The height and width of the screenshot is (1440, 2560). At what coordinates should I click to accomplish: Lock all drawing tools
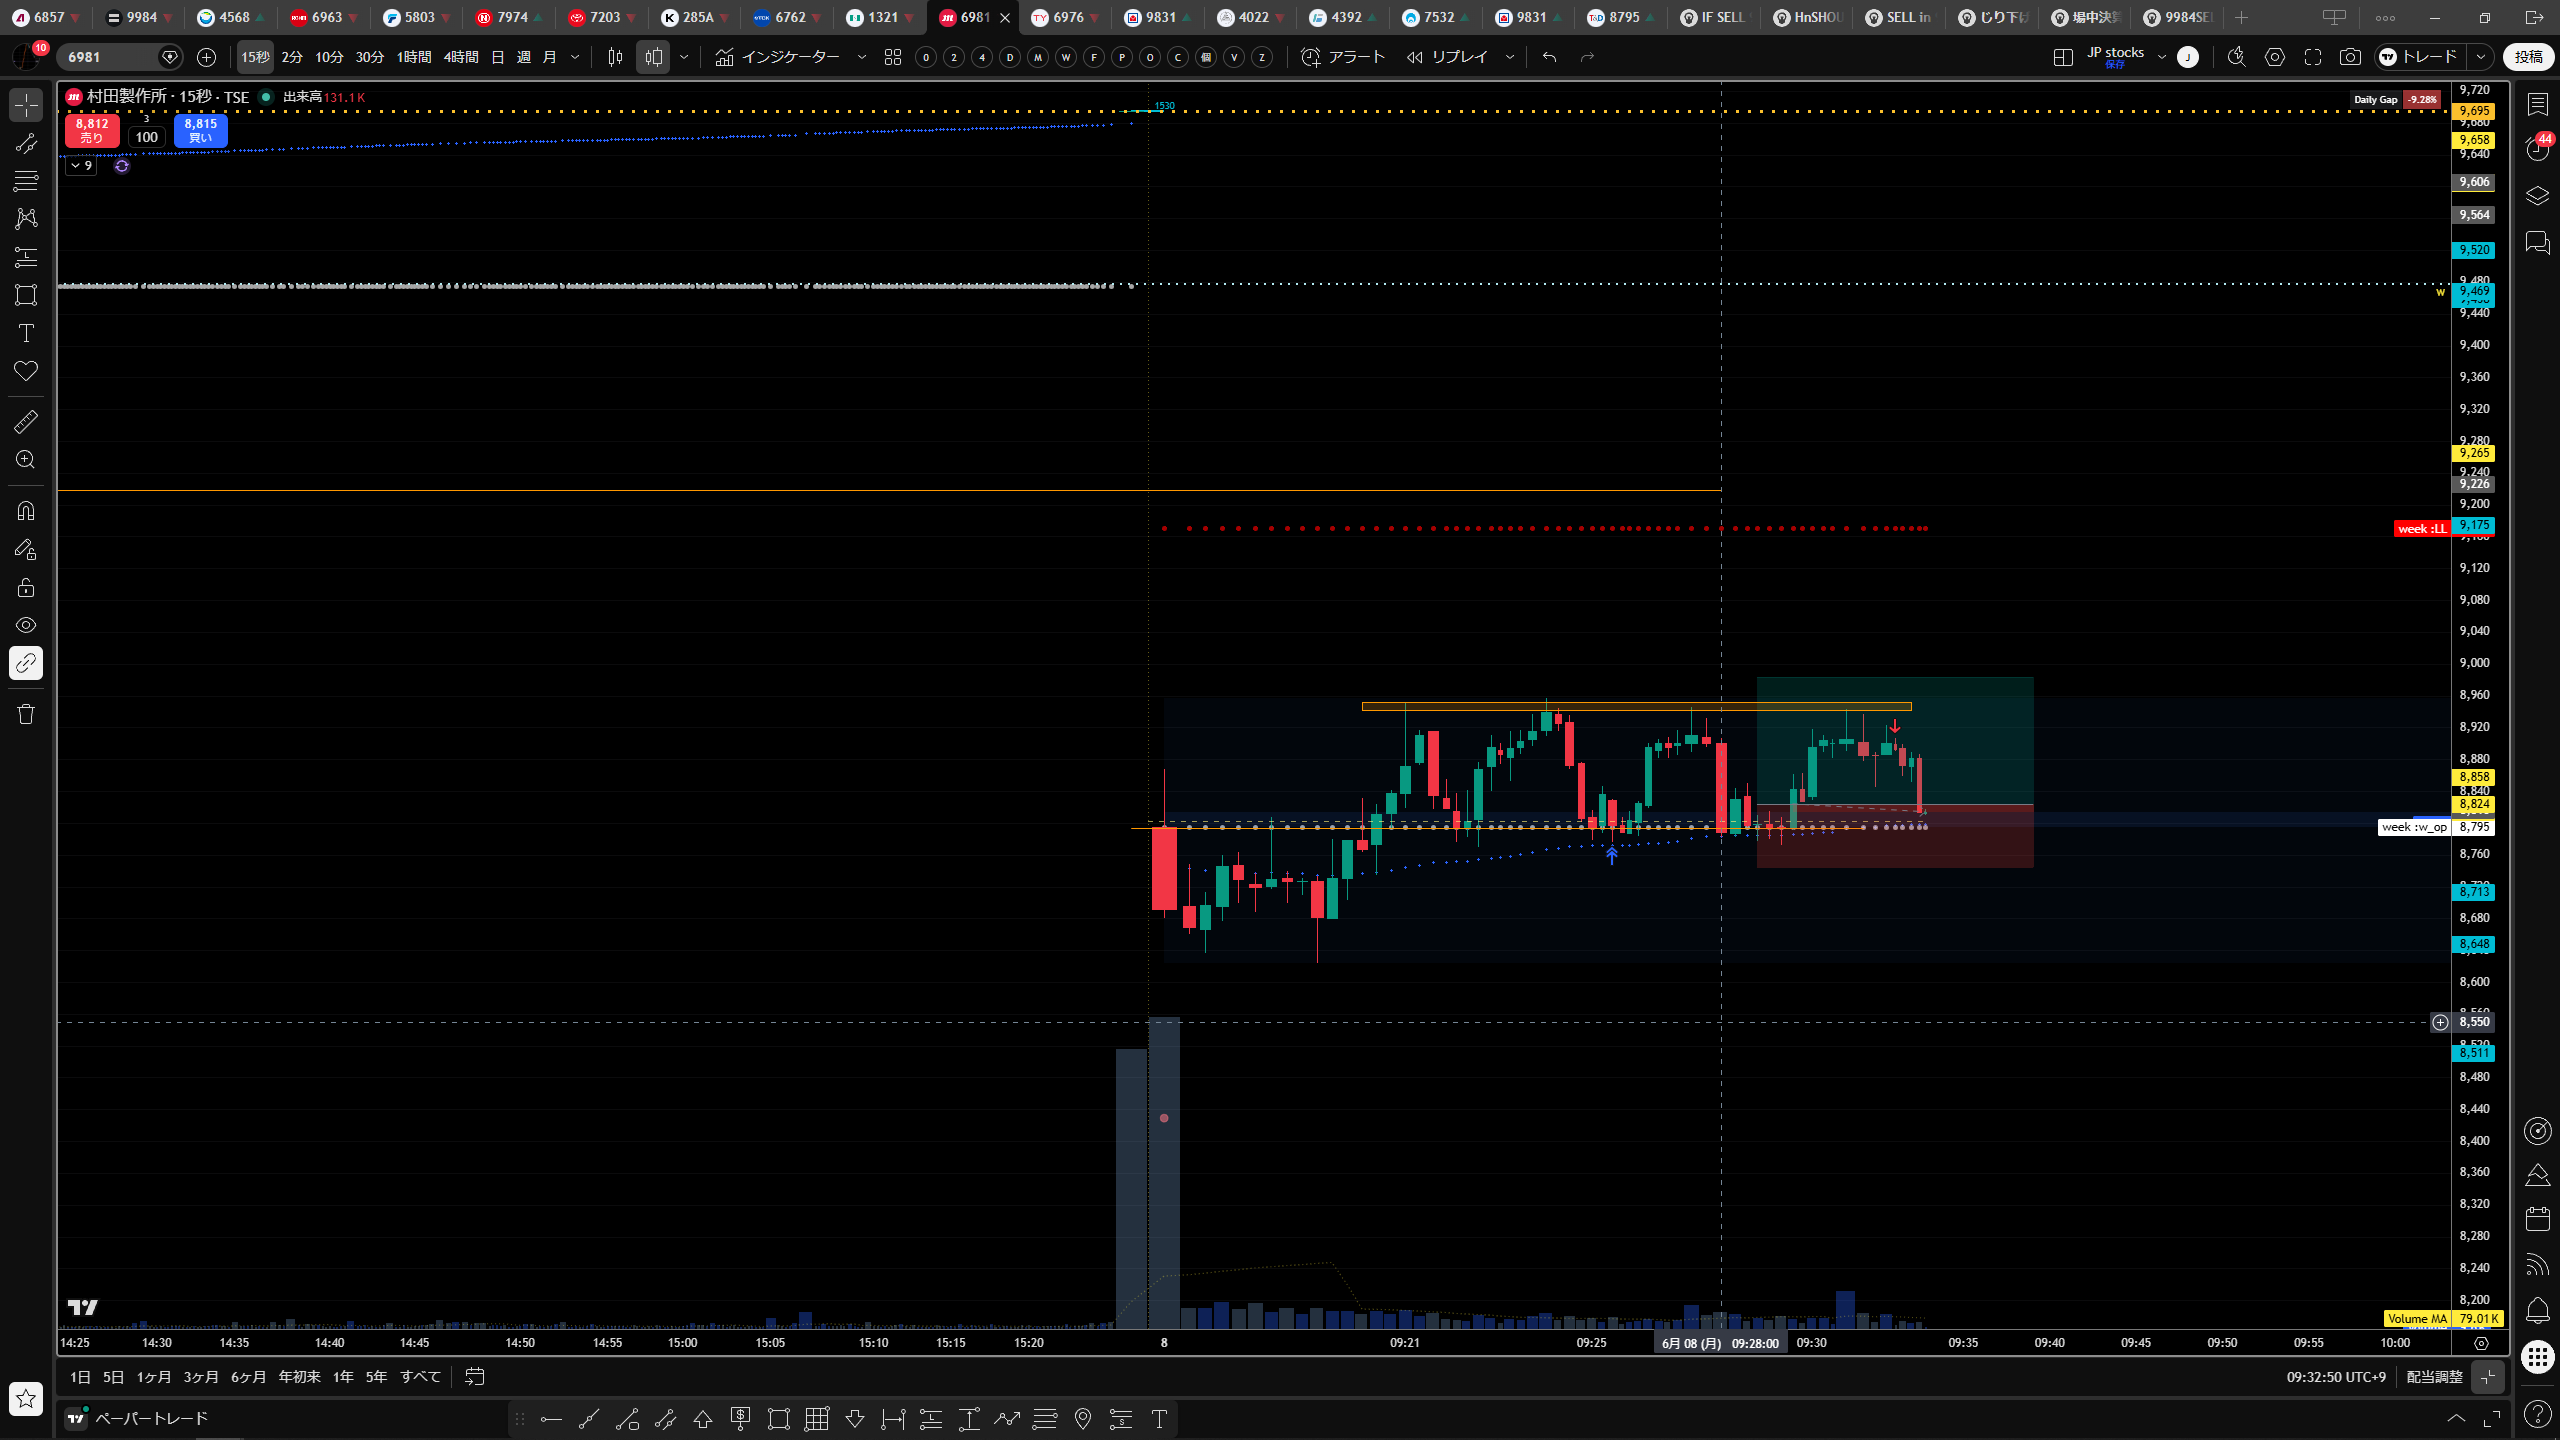click(26, 587)
